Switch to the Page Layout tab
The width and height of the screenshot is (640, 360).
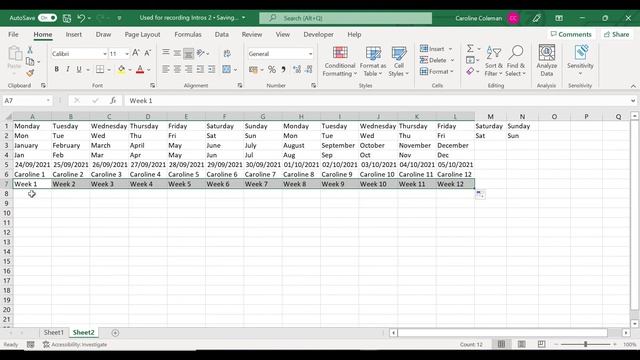142,35
